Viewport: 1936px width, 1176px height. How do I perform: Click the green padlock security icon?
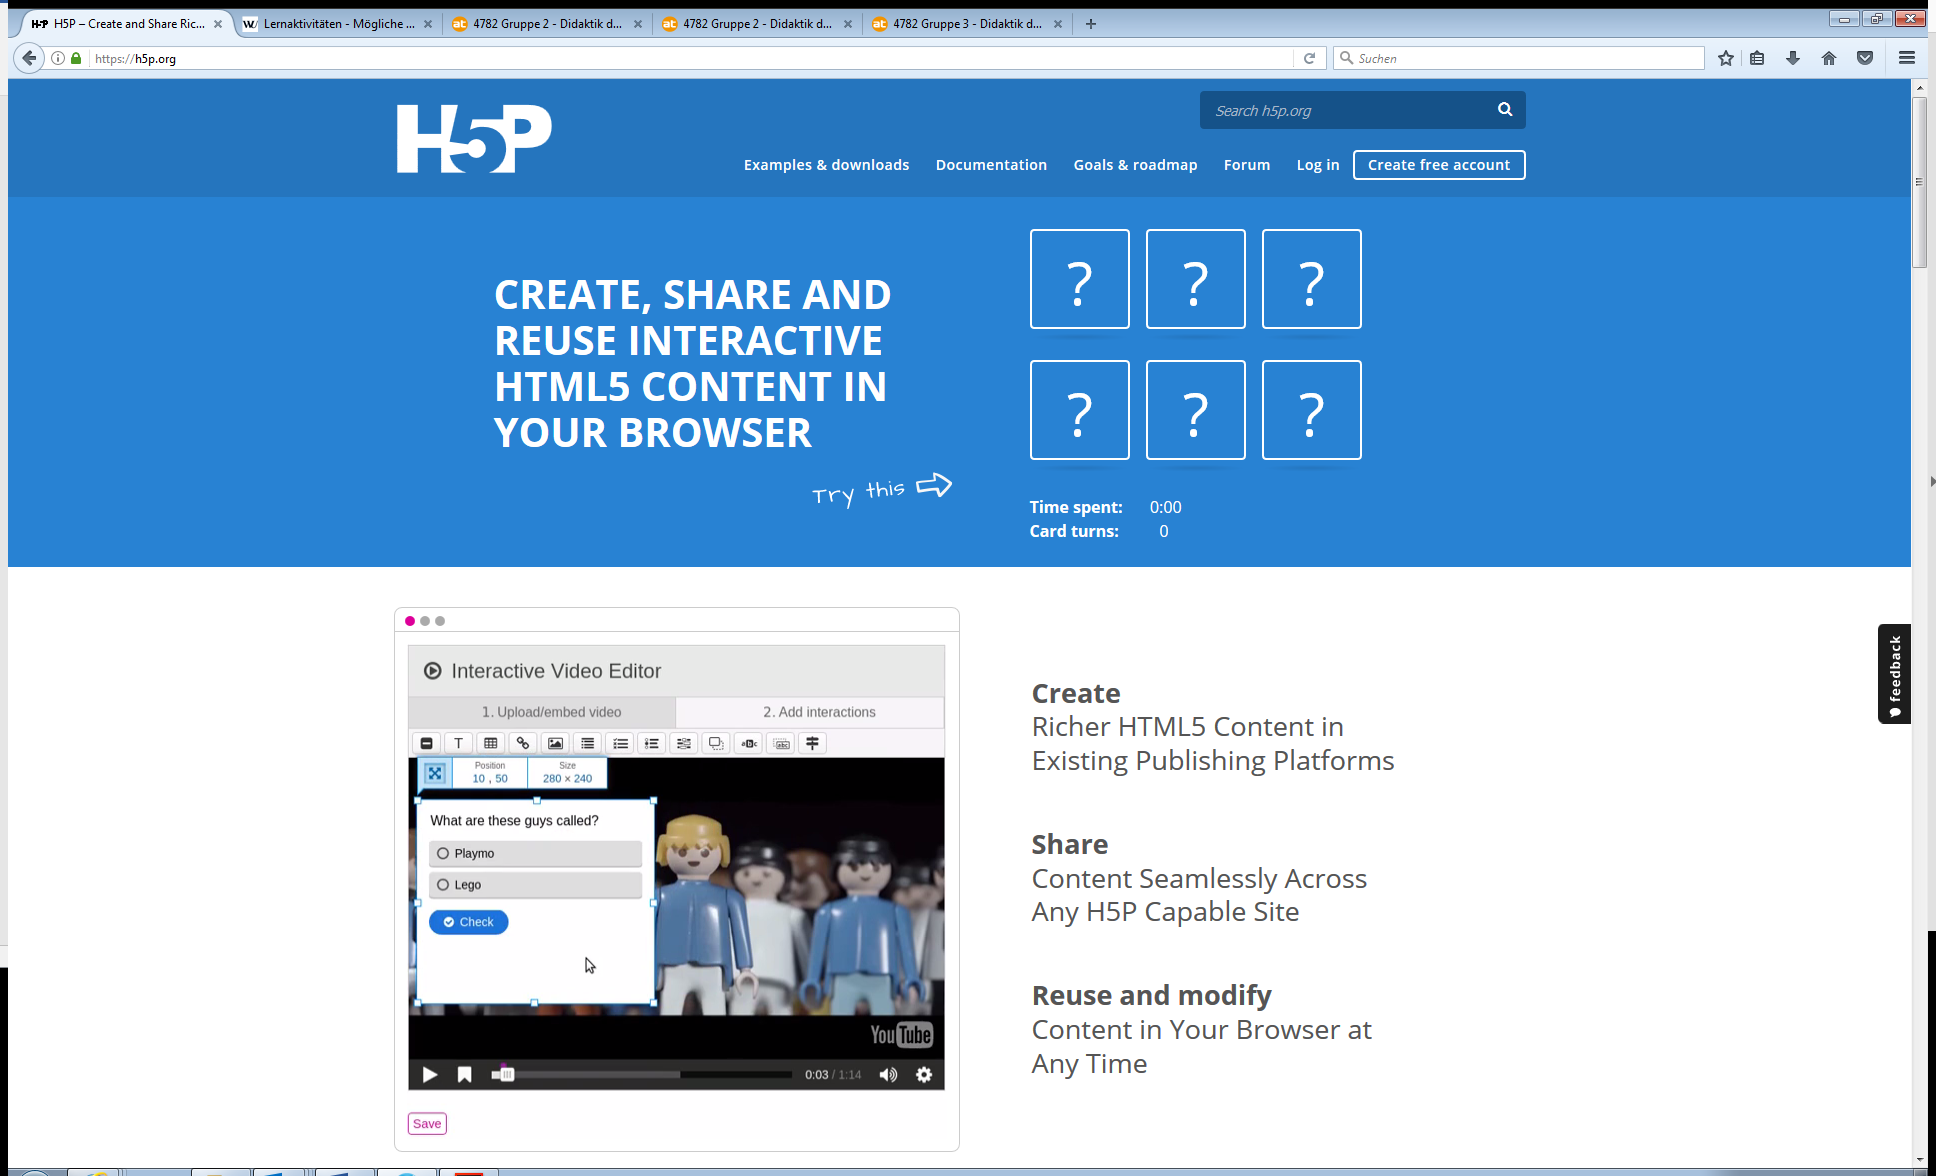pos(76,58)
